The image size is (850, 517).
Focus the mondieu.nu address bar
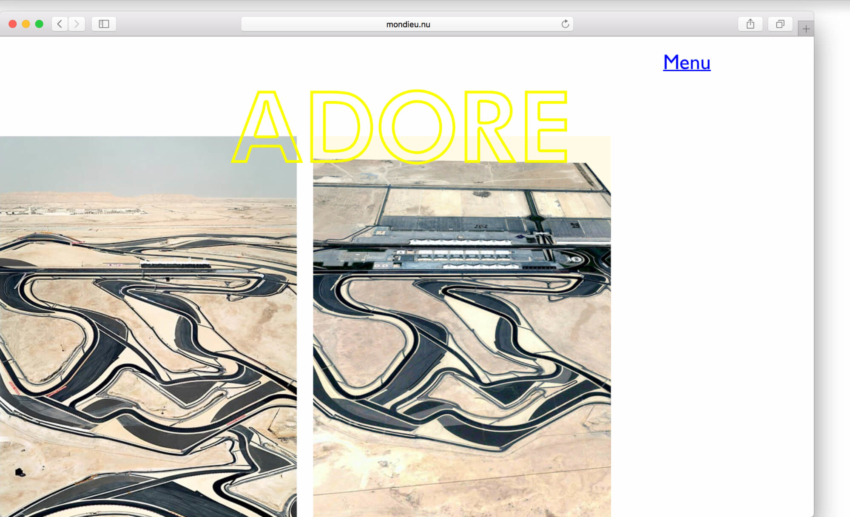[407, 24]
